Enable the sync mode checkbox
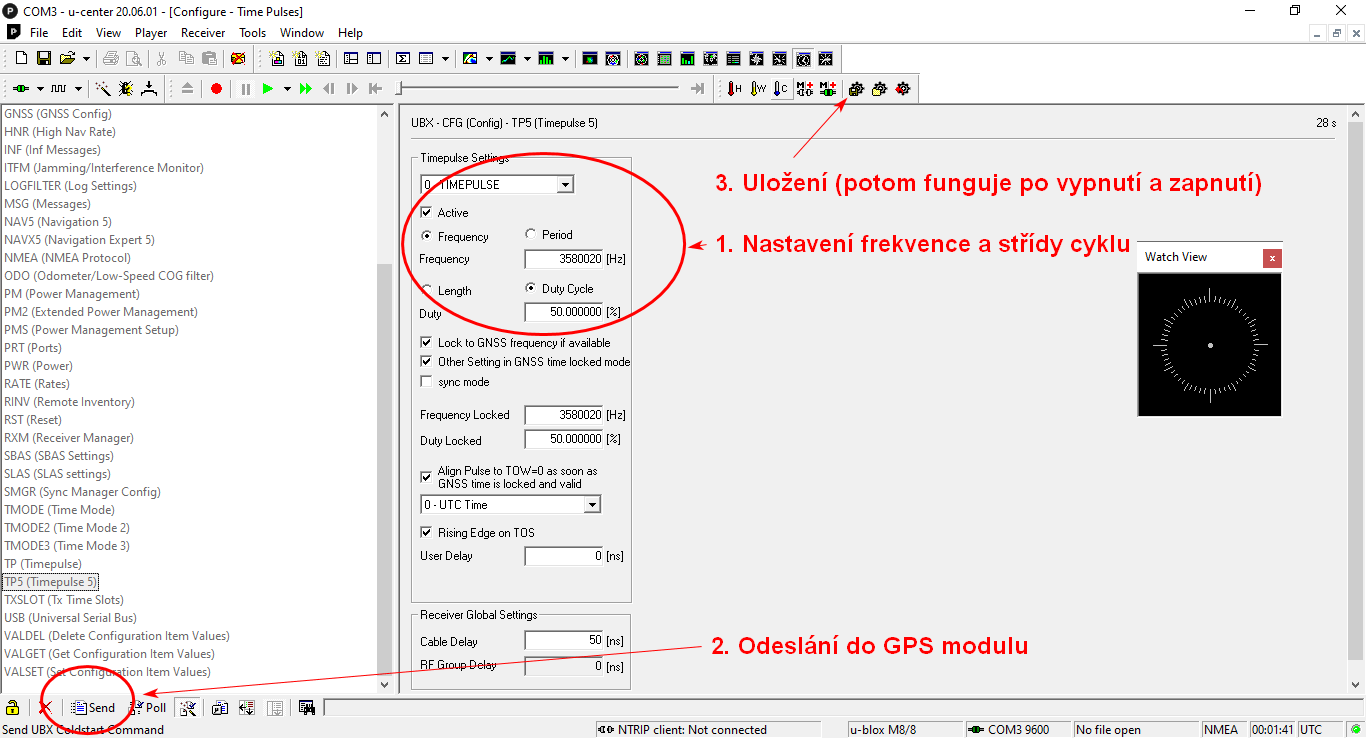 (x=427, y=382)
